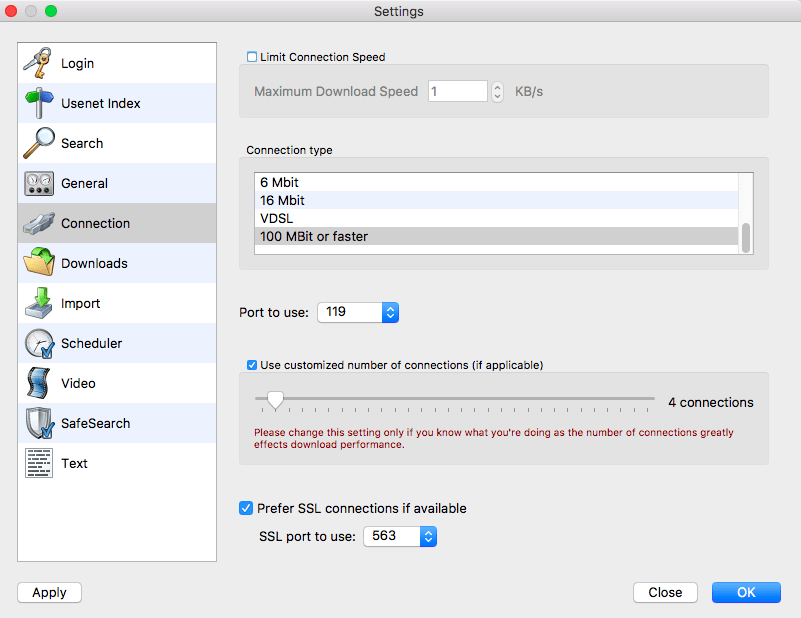The image size is (801, 618).
Task: Open the SSL port to use dropdown
Action: coord(400,536)
